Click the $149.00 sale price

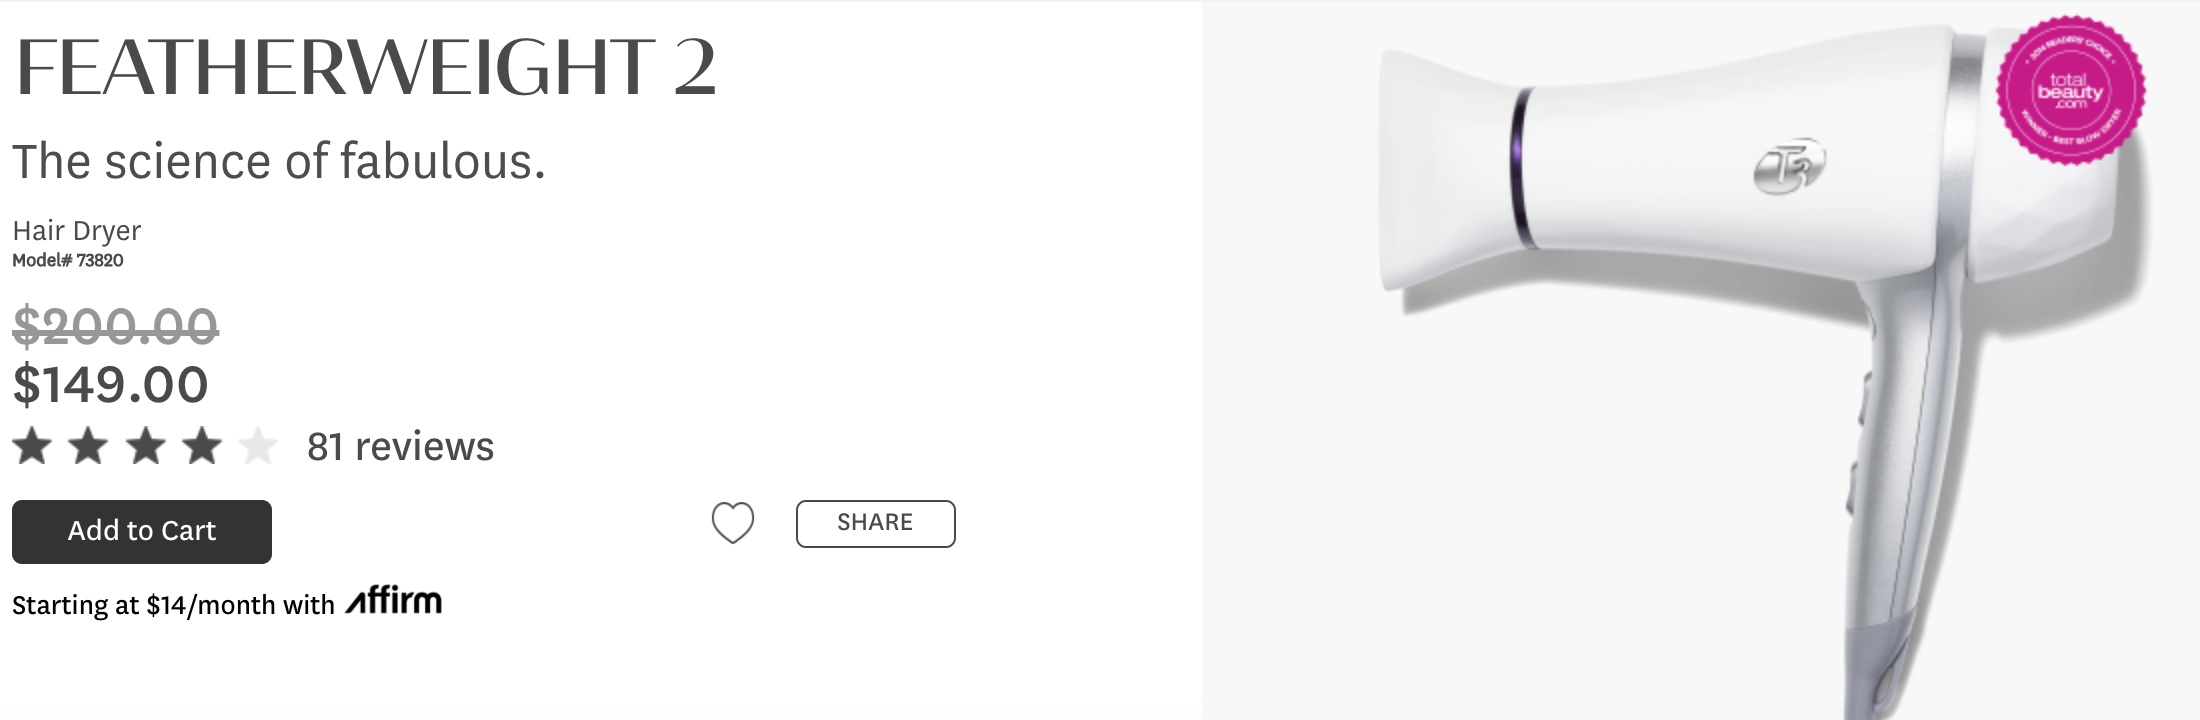point(110,385)
